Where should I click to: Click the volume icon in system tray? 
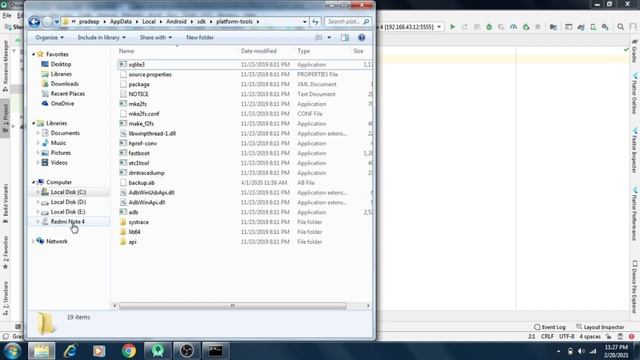[581, 351]
